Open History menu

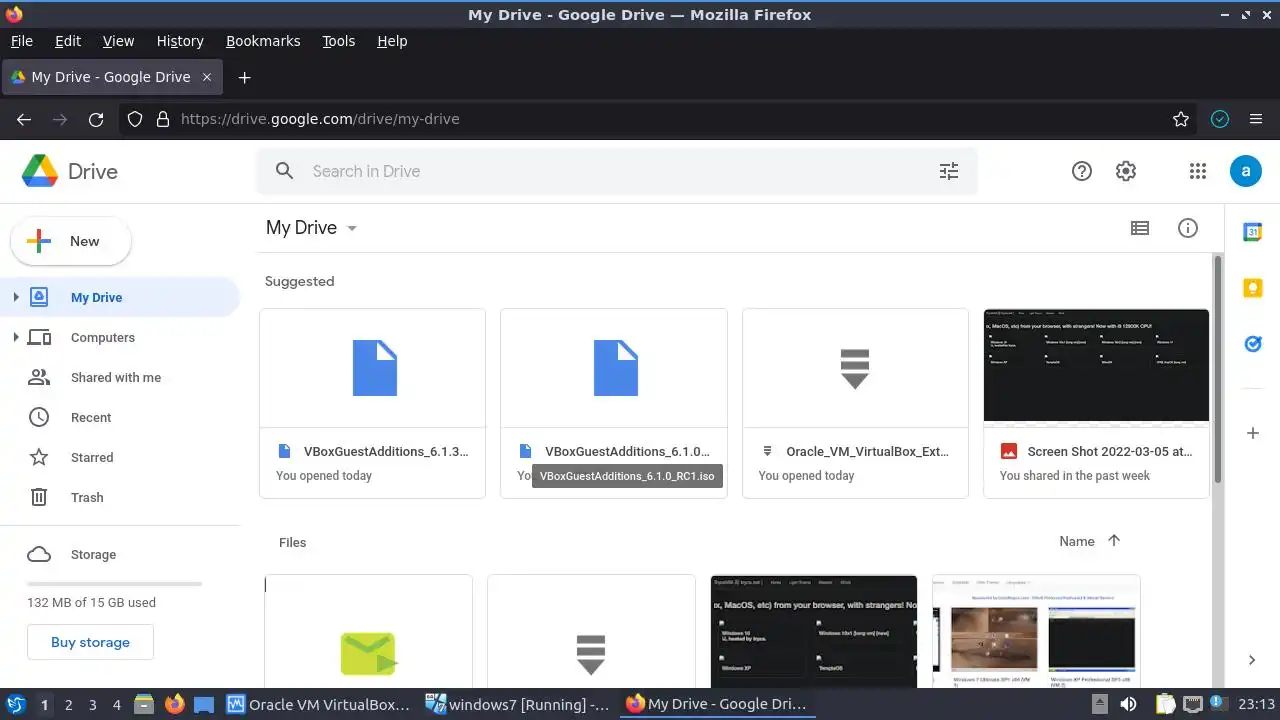[x=180, y=41]
